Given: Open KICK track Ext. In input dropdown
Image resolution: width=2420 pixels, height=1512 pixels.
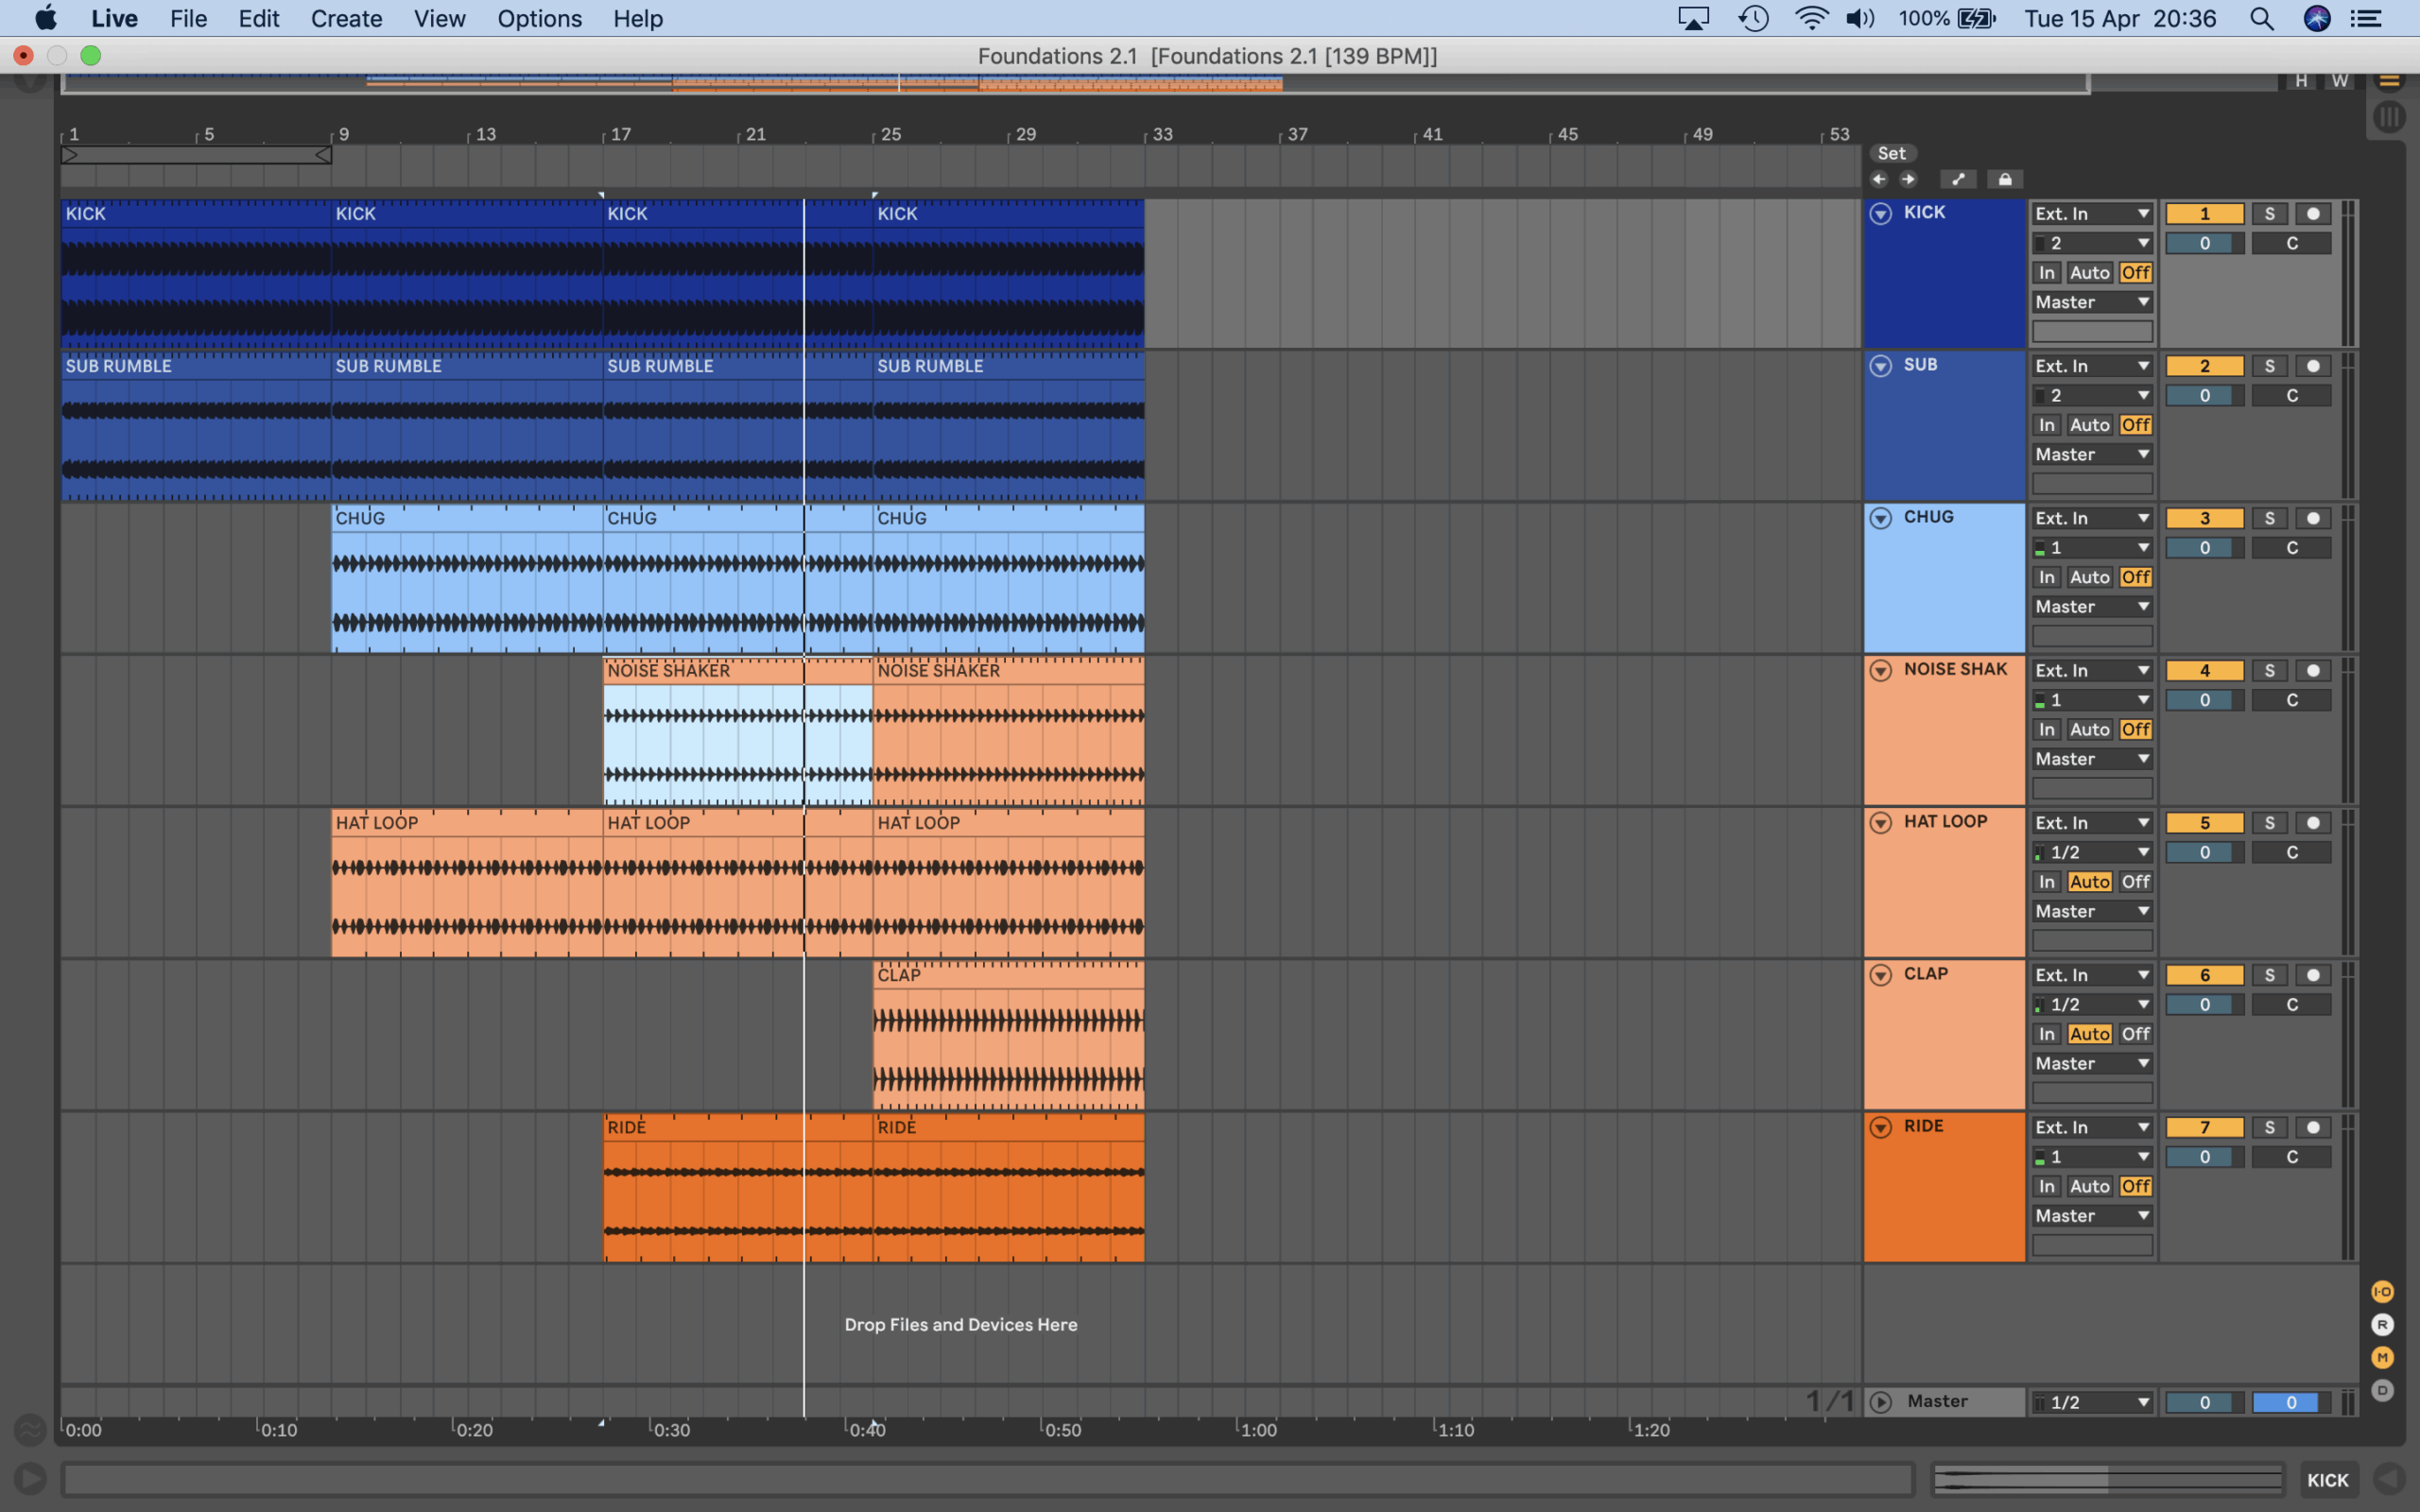Looking at the screenshot, I should point(2091,214).
